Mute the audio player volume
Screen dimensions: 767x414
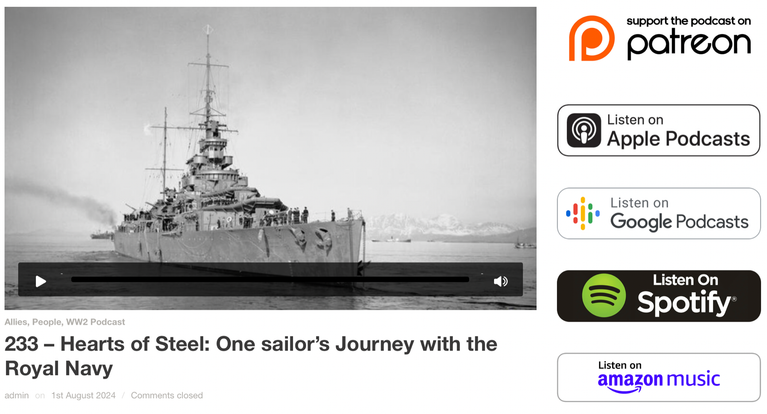[500, 281]
